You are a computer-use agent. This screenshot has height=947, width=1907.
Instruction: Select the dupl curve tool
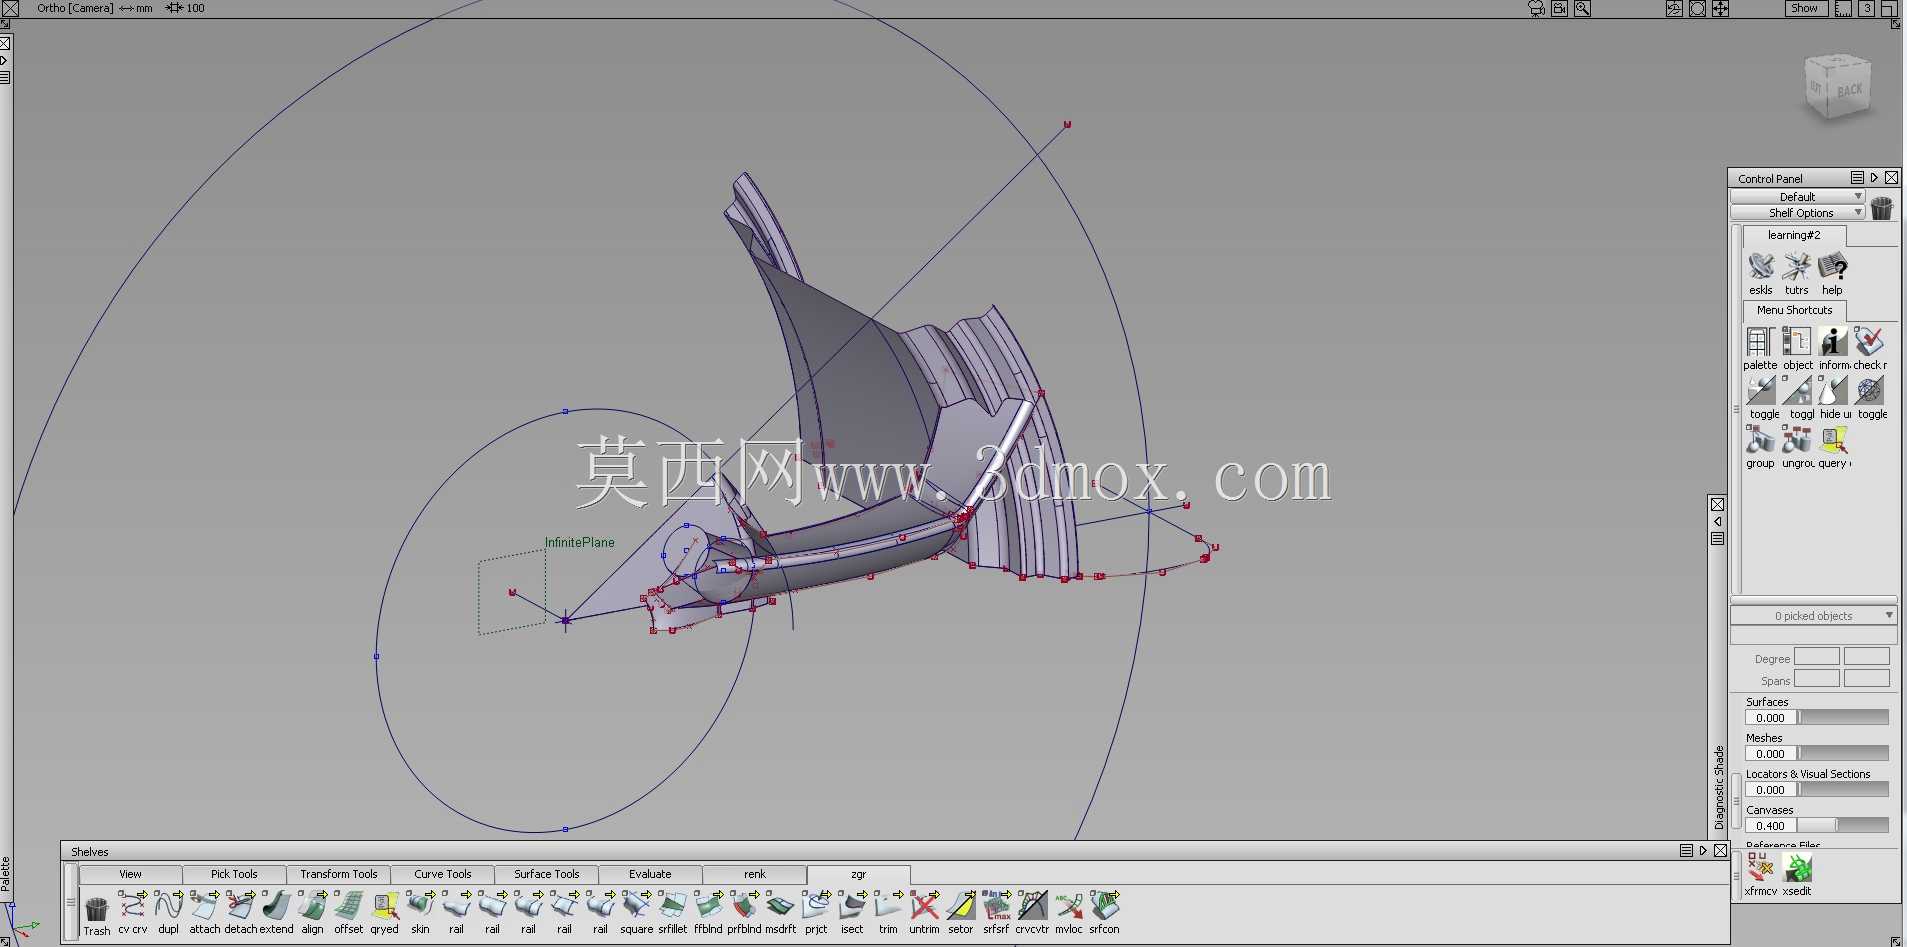coord(168,906)
